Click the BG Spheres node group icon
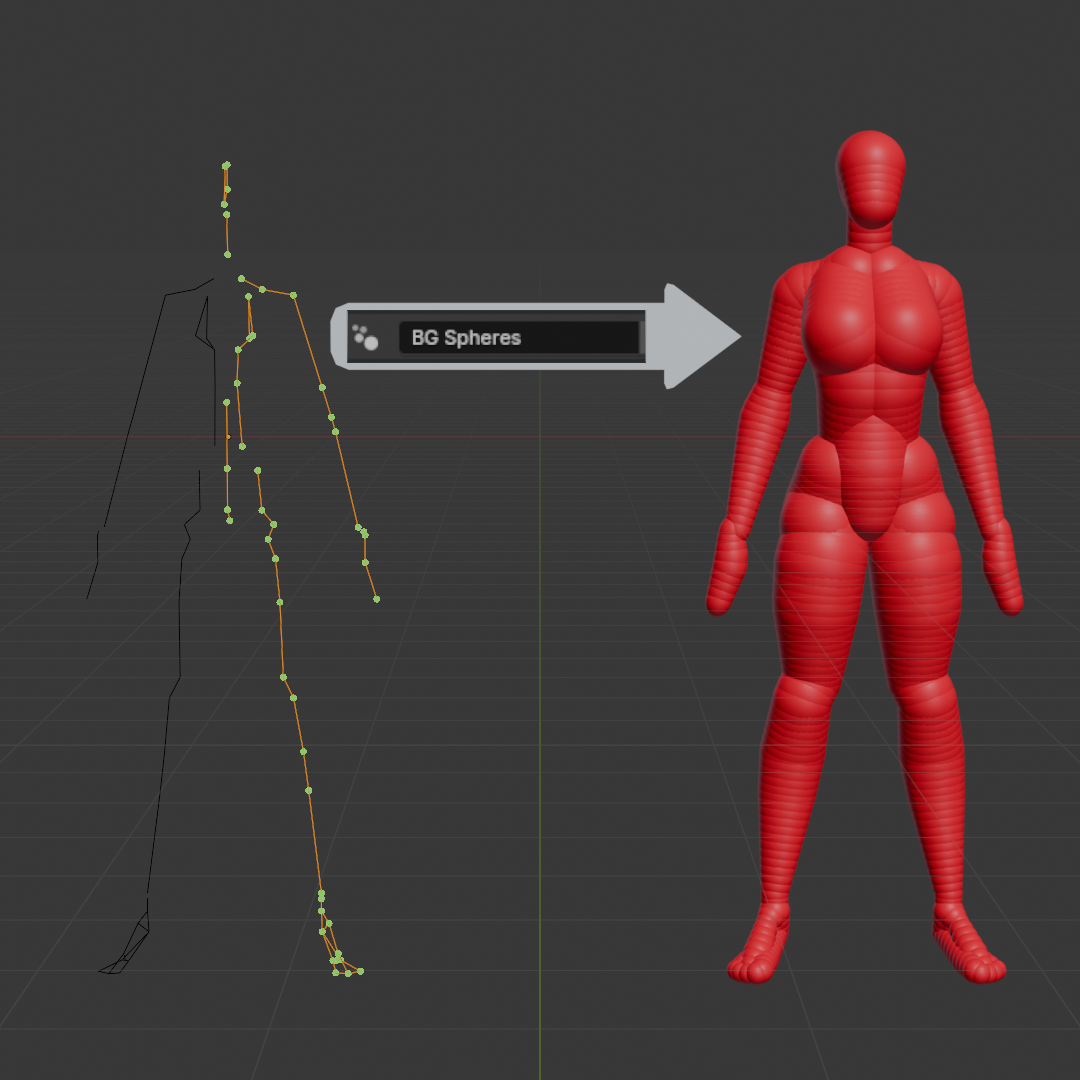Screen dimensions: 1080x1080 pyautogui.click(x=365, y=338)
